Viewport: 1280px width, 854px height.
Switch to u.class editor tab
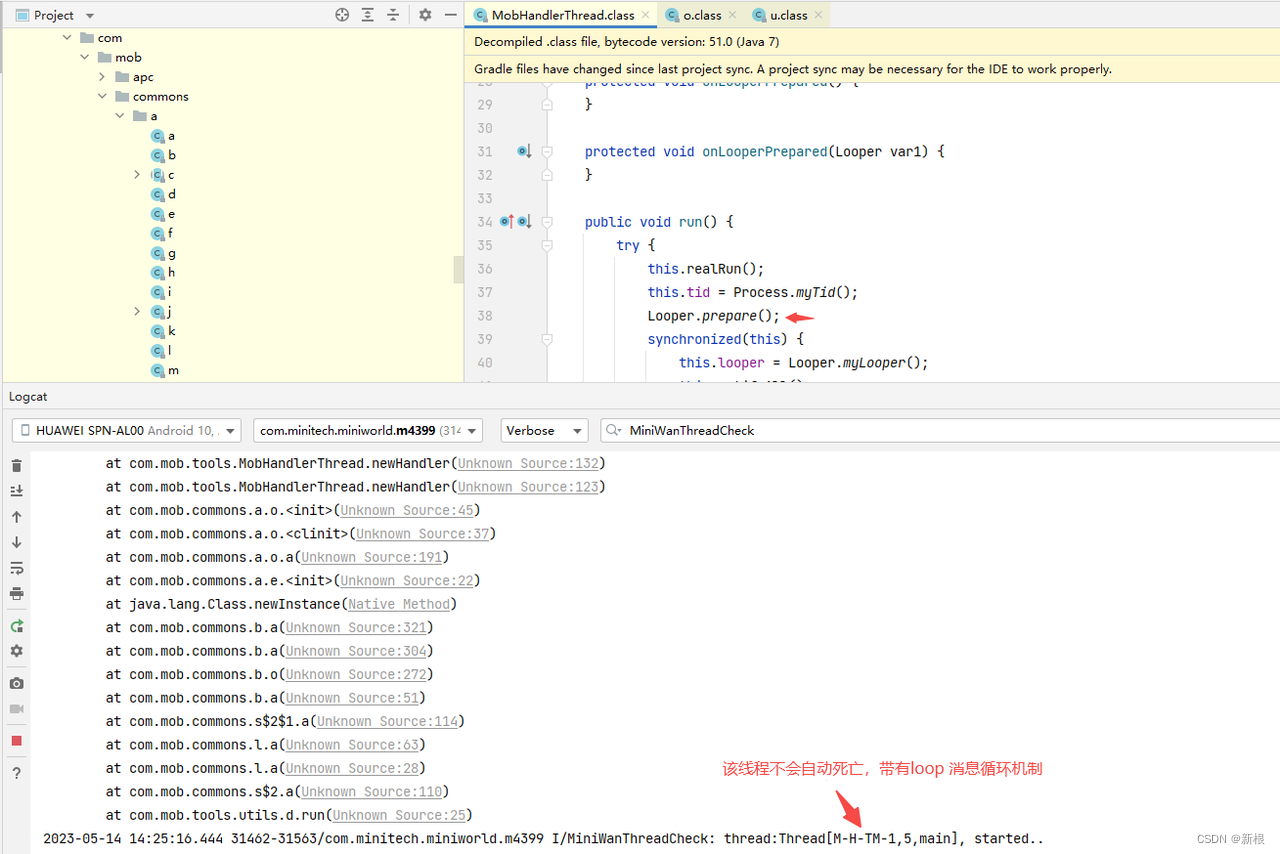pyautogui.click(x=788, y=15)
